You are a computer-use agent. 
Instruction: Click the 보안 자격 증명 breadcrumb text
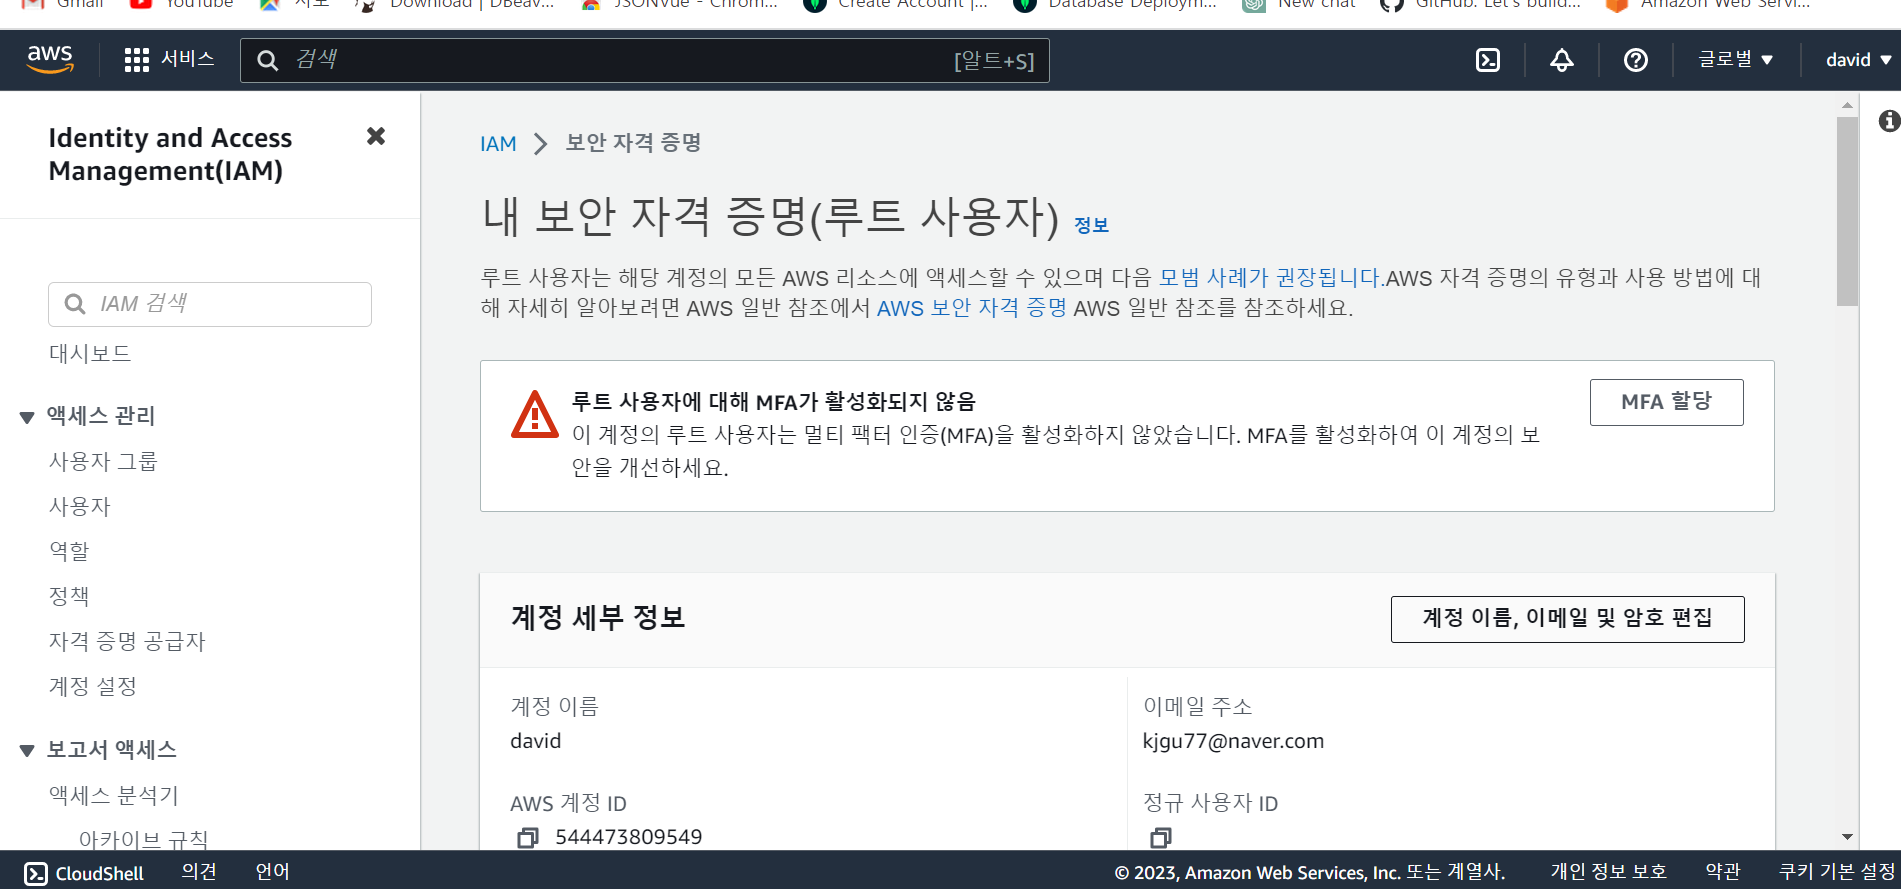(x=633, y=143)
